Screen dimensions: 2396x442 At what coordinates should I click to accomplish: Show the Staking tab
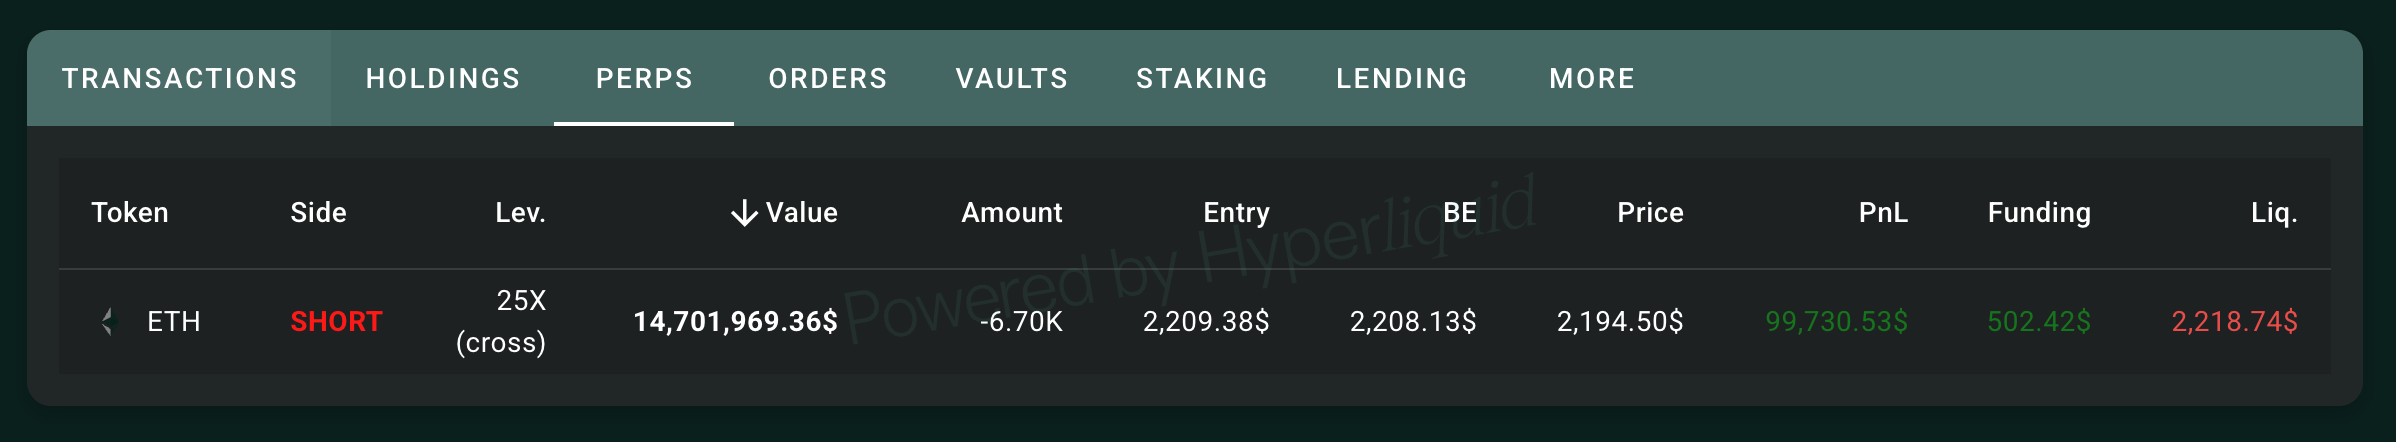tap(1202, 79)
